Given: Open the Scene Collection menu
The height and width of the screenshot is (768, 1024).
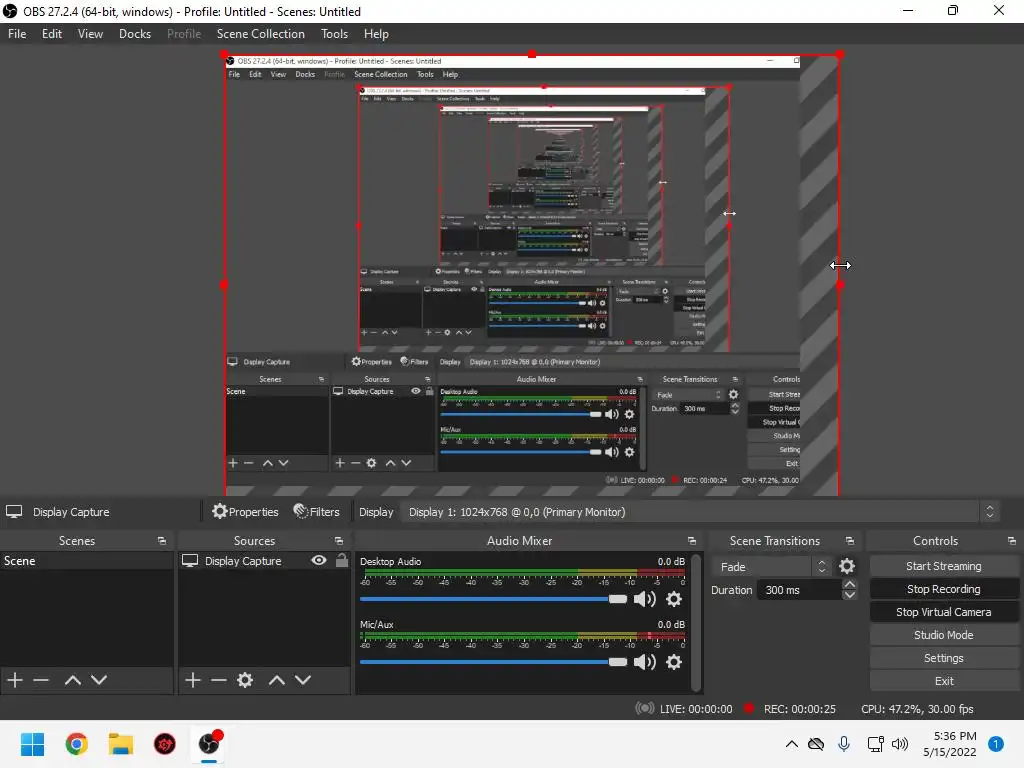Looking at the screenshot, I should [261, 34].
